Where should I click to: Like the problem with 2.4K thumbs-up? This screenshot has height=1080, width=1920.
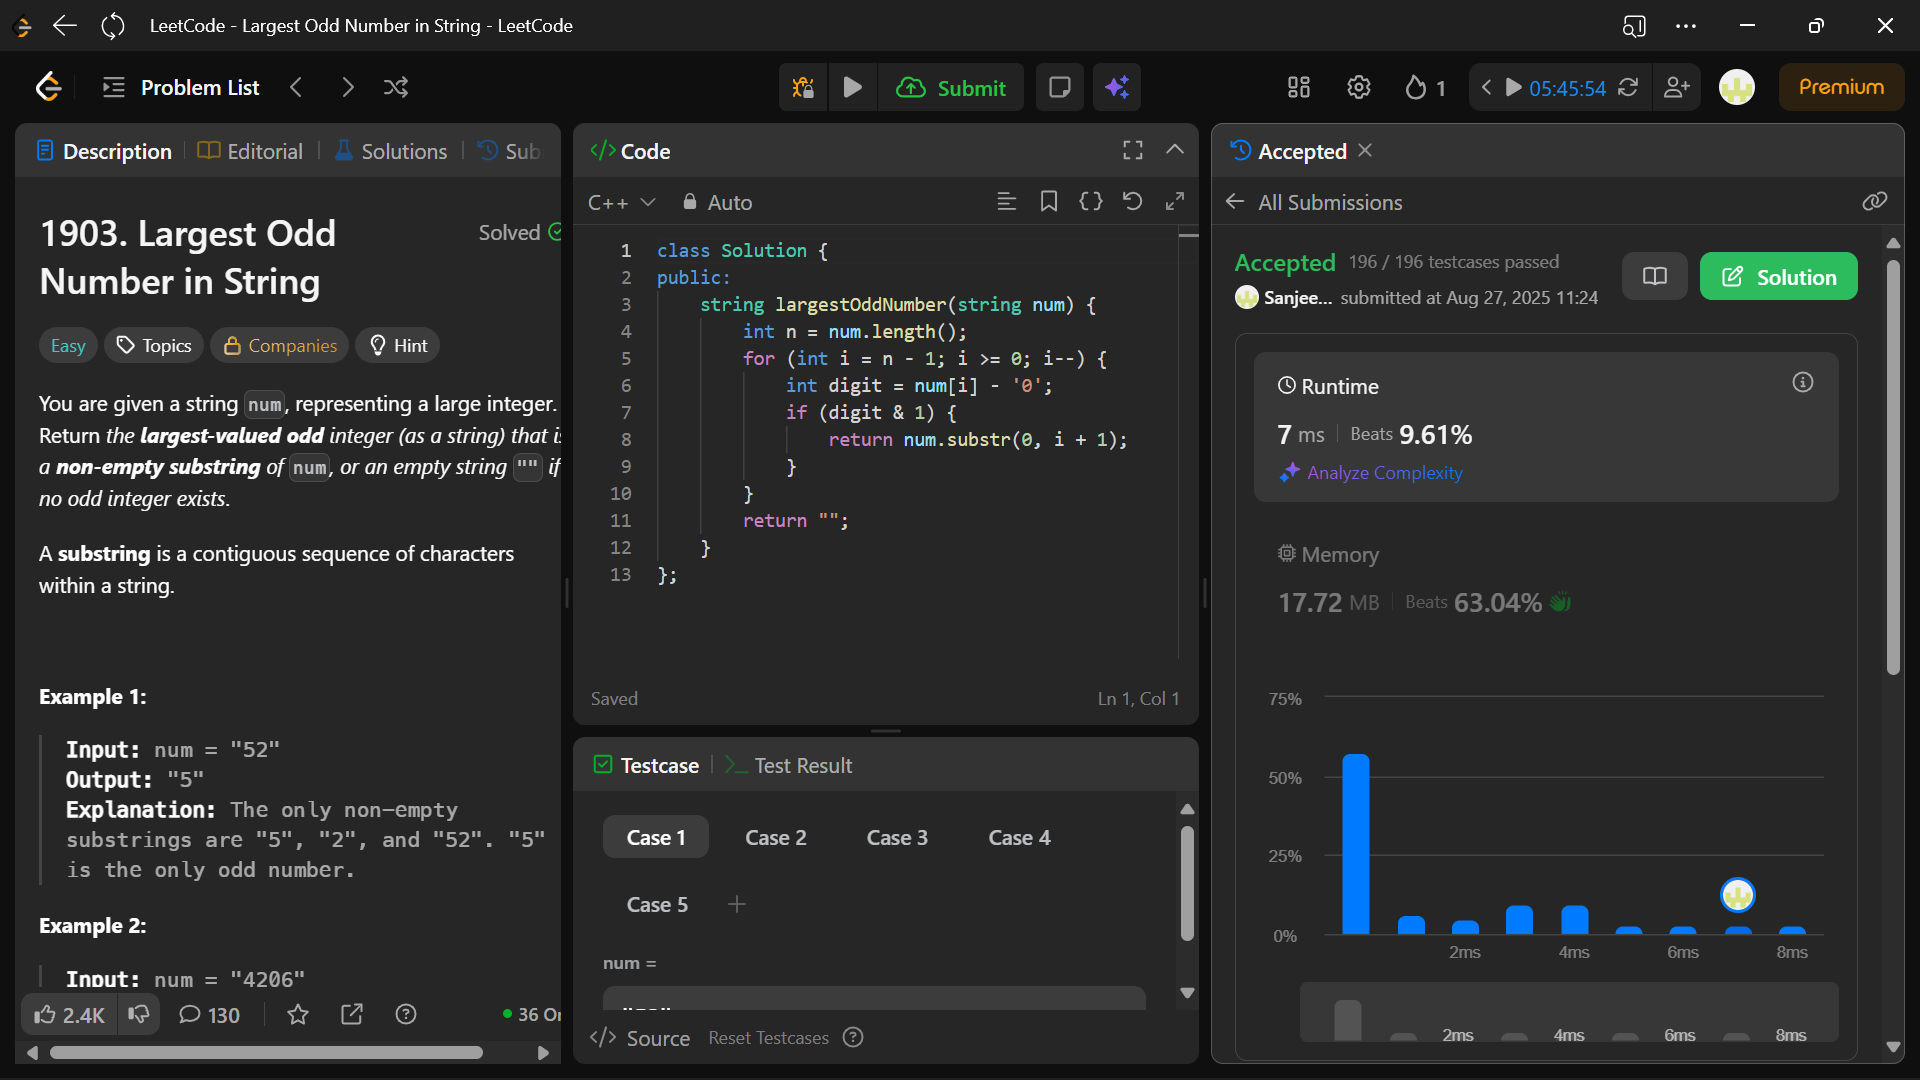tap(69, 1014)
